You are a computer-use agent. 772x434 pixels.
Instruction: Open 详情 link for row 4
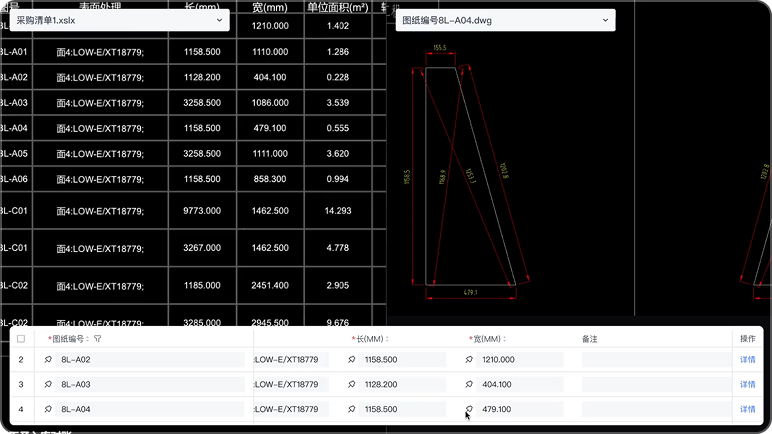pos(747,409)
